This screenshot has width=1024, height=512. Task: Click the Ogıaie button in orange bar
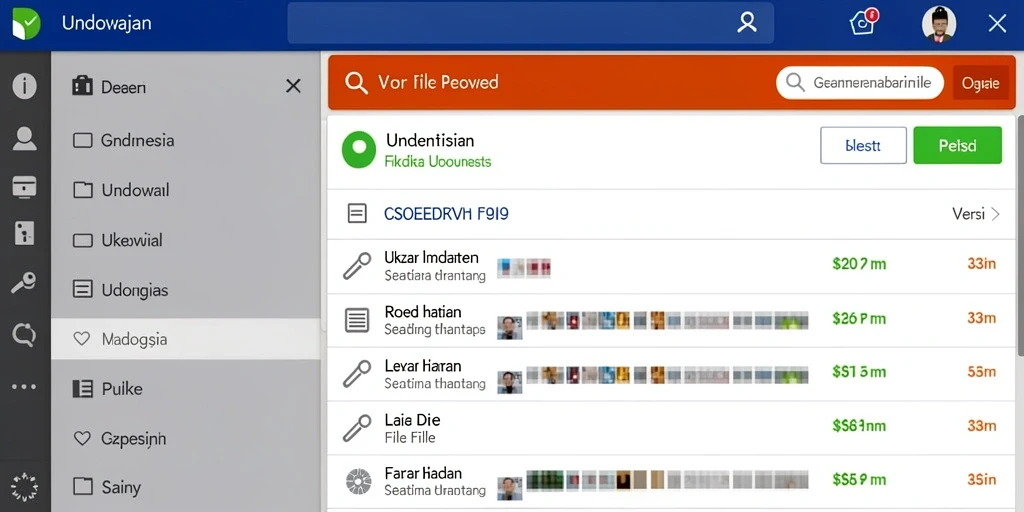[x=980, y=83]
